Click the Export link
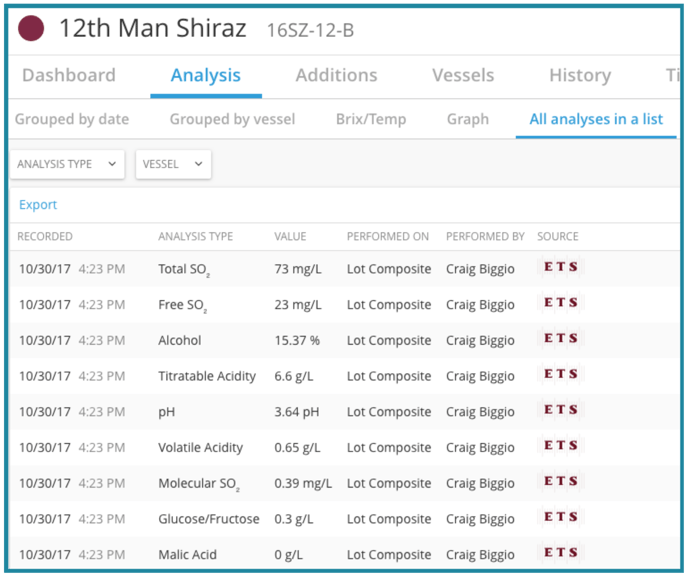Image resolution: width=688 pixels, height=577 pixels. pyautogui.click(x=38, y=205)
